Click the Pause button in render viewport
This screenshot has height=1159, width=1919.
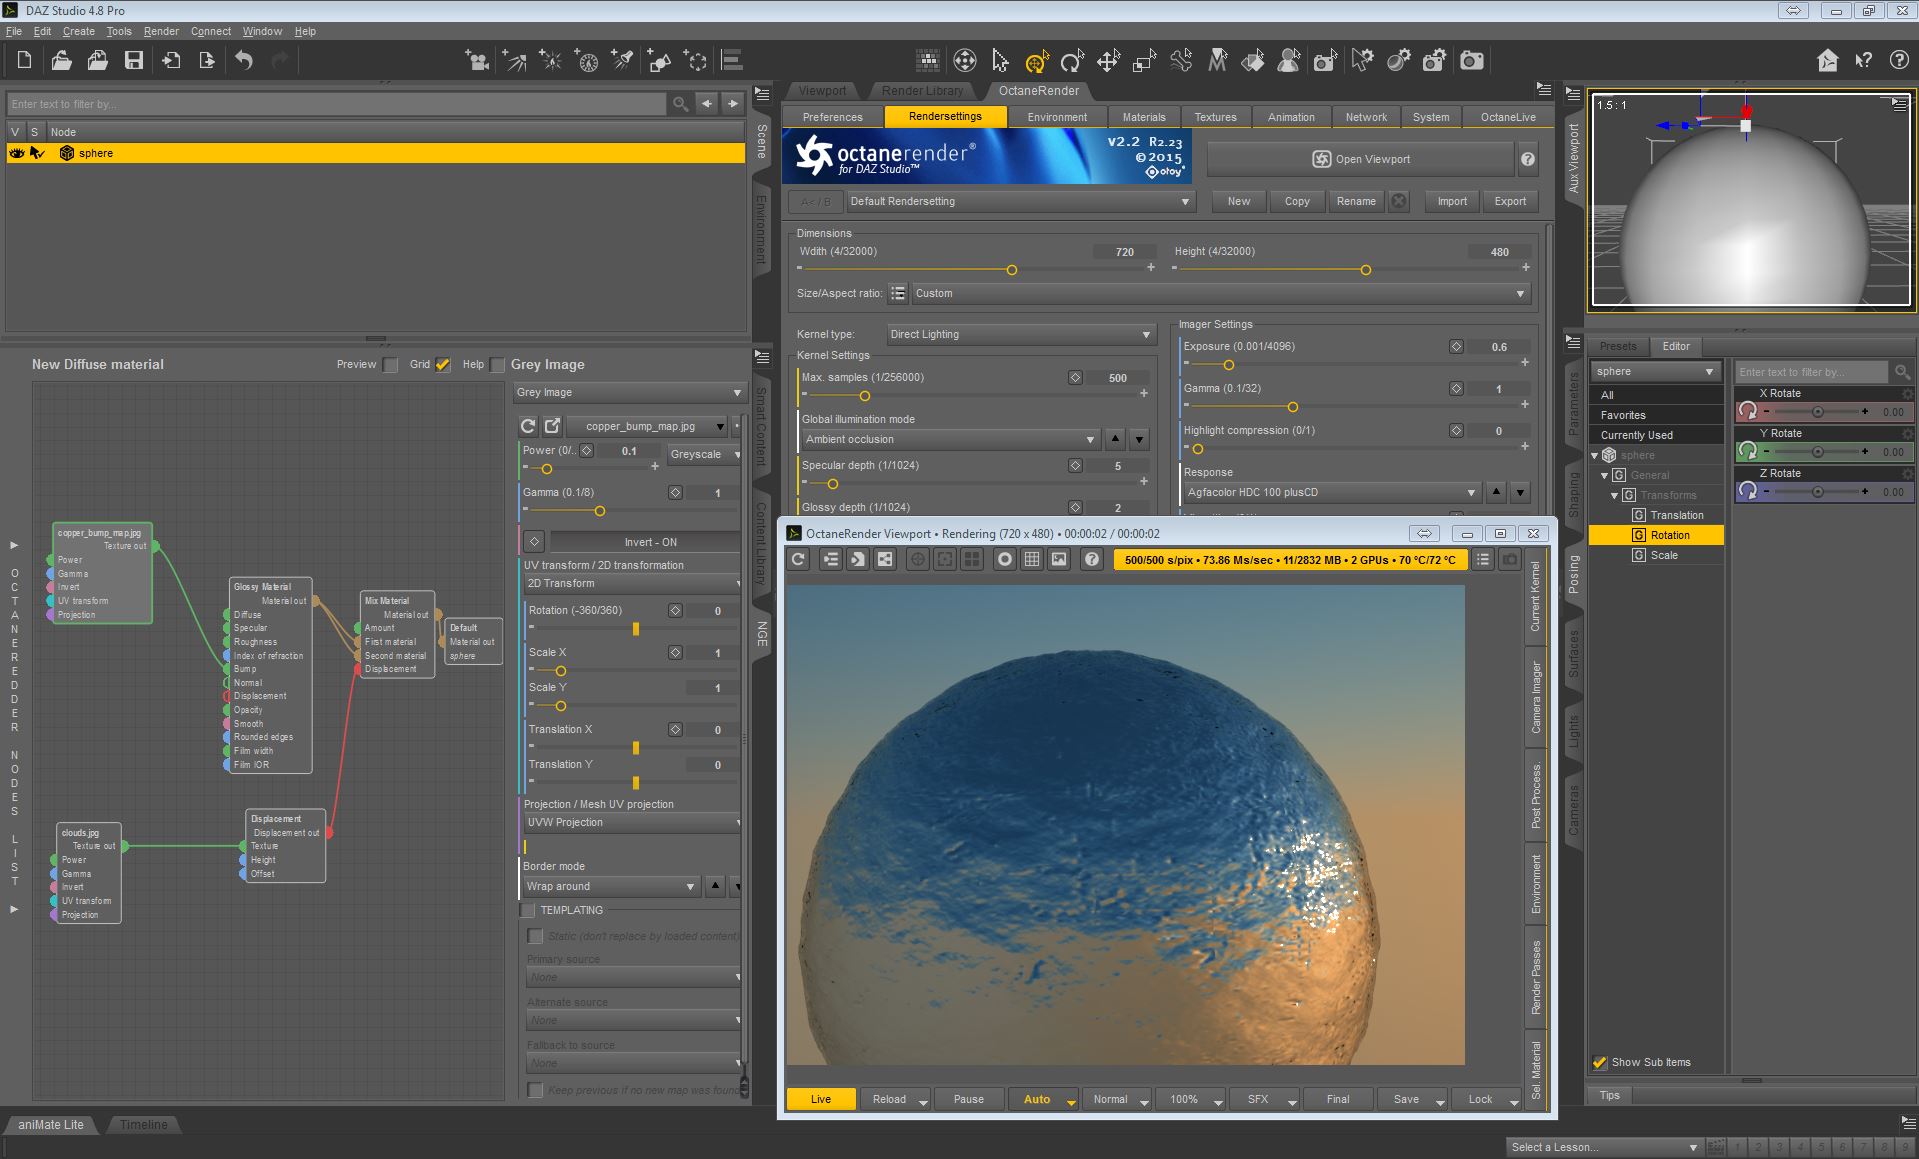pyautogui.click(x=968, y=1099)
